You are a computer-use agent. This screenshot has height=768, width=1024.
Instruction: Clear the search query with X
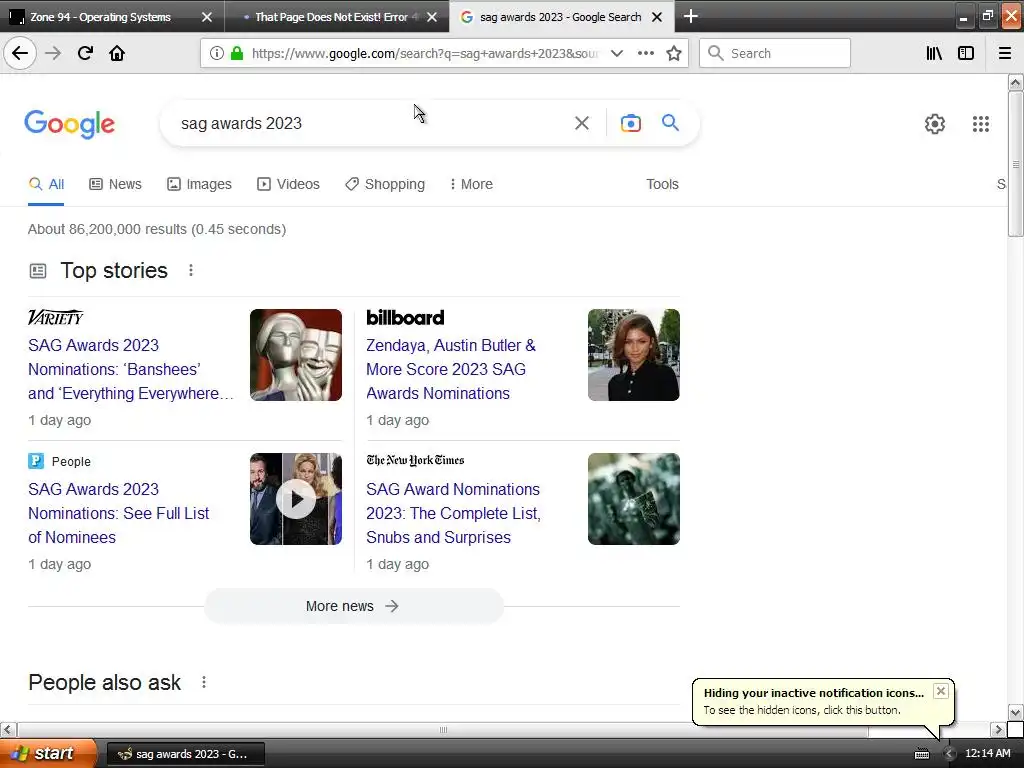pos(581,123)
